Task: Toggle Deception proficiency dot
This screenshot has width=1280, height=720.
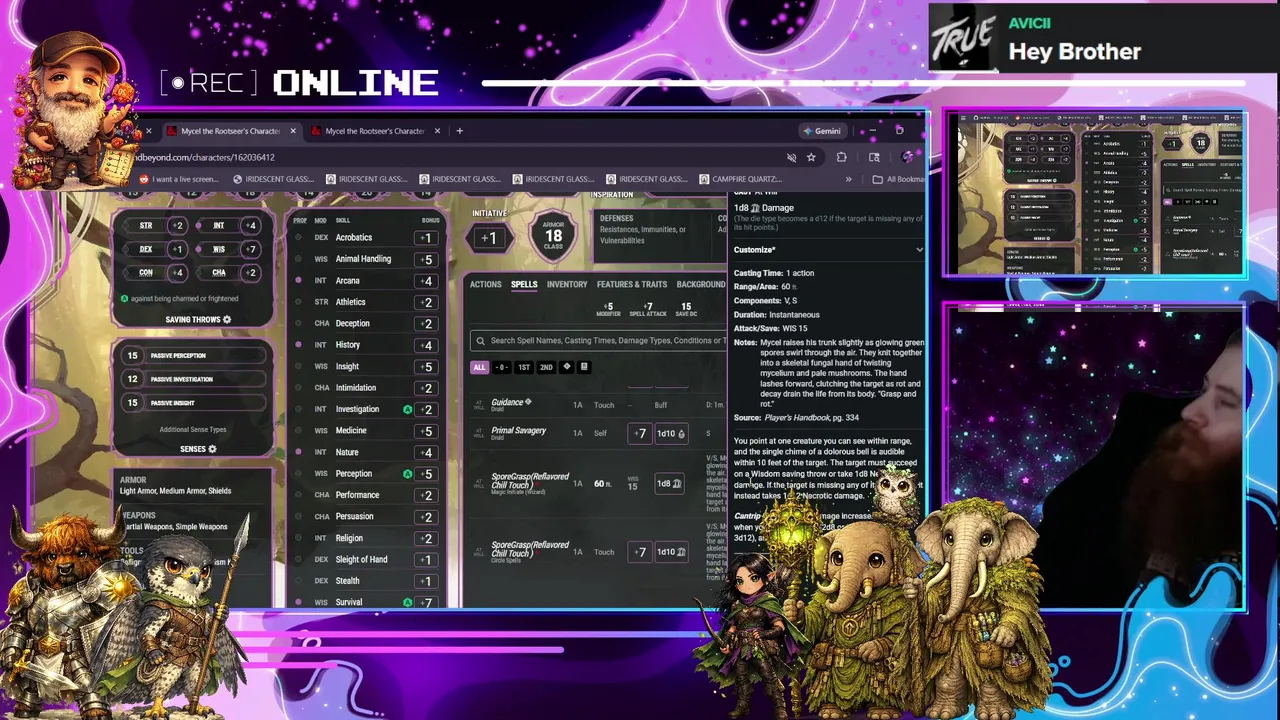Action: pyautogui.click(x=298, y=323)
